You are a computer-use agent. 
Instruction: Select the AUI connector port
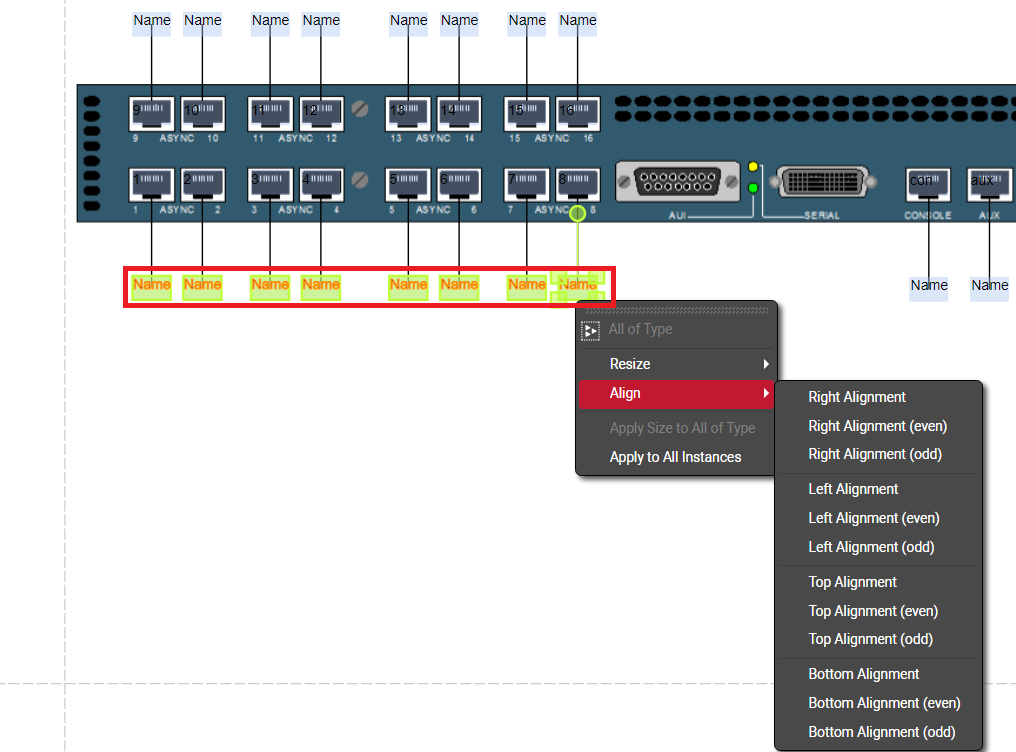pyautogui.click(x=678, y=182)
